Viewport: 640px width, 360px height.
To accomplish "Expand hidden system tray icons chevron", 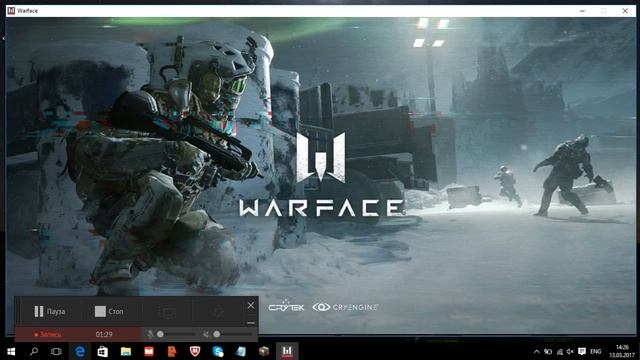I will pos(537,351).
